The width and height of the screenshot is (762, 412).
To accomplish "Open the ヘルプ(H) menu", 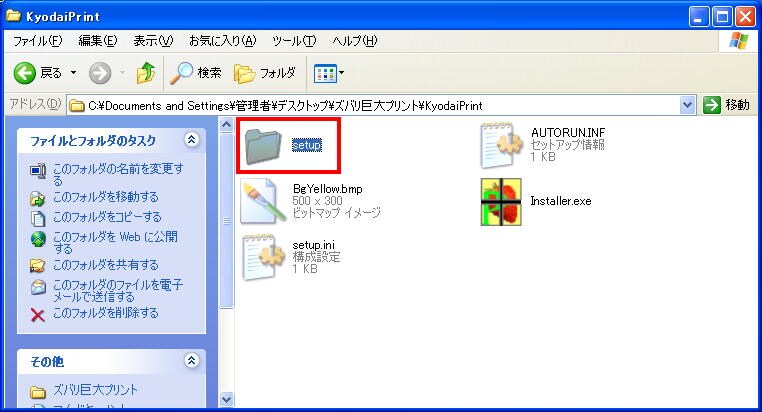I will click(354, 41).
